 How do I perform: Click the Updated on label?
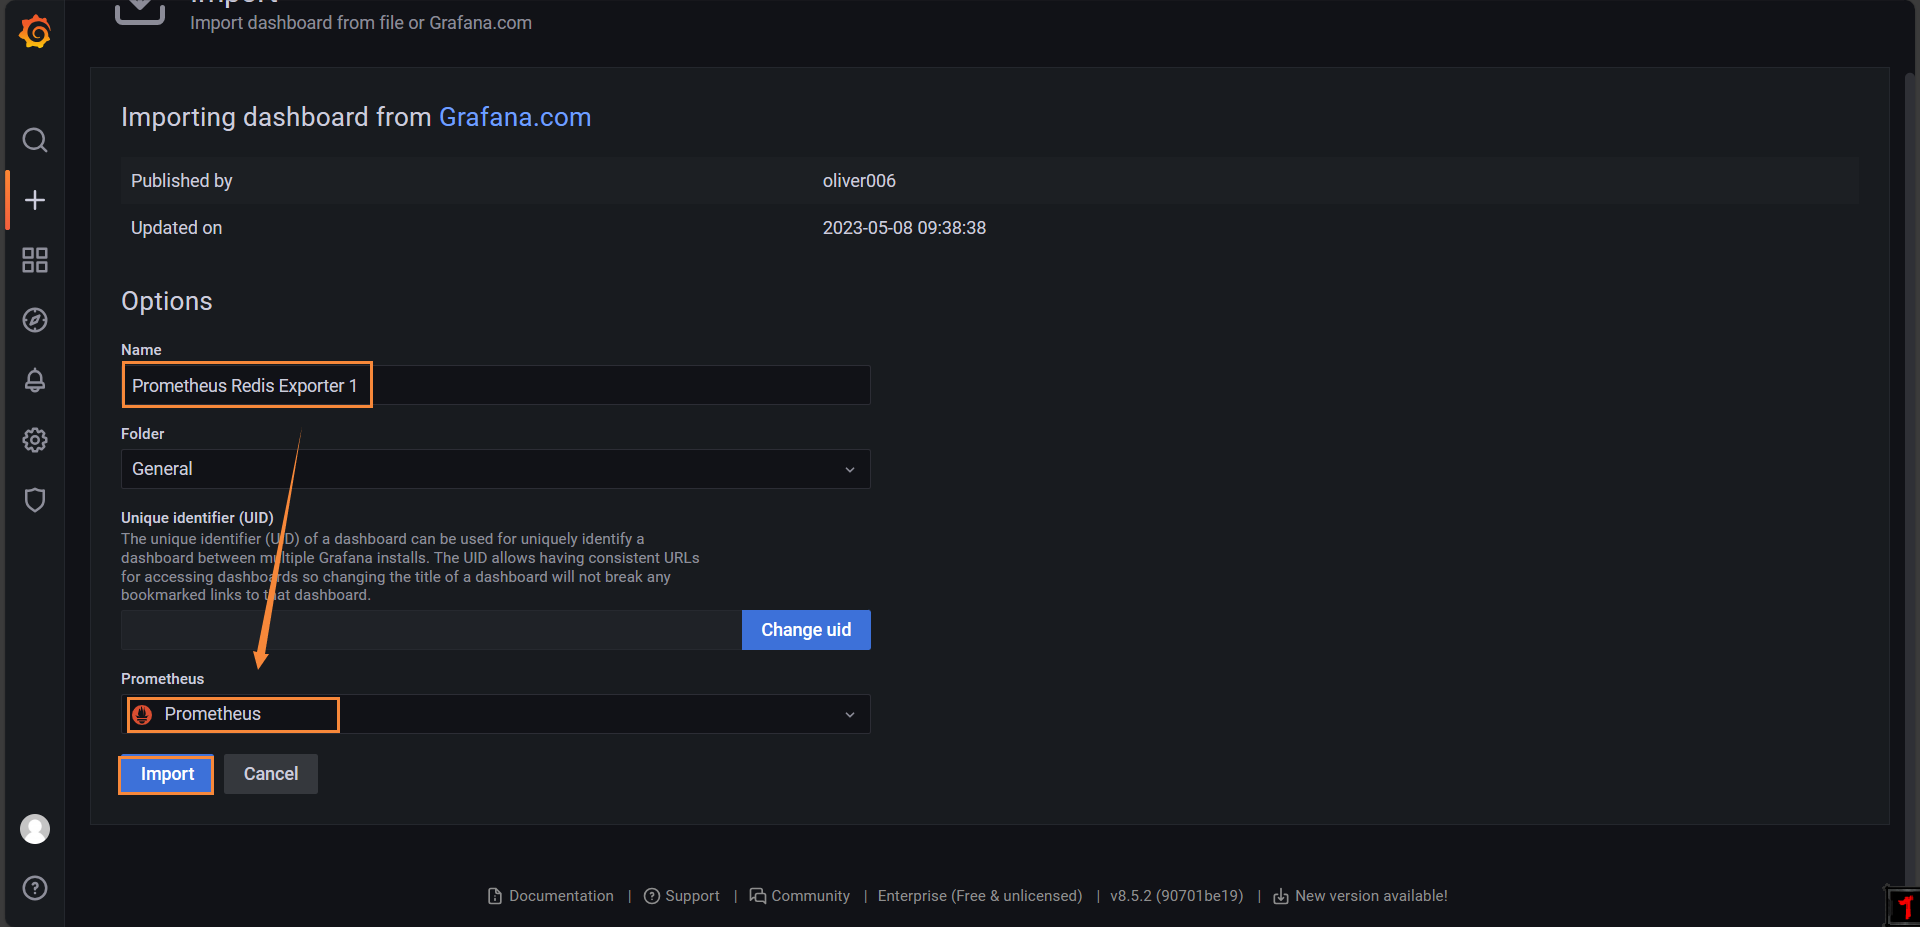coord(176,228)
